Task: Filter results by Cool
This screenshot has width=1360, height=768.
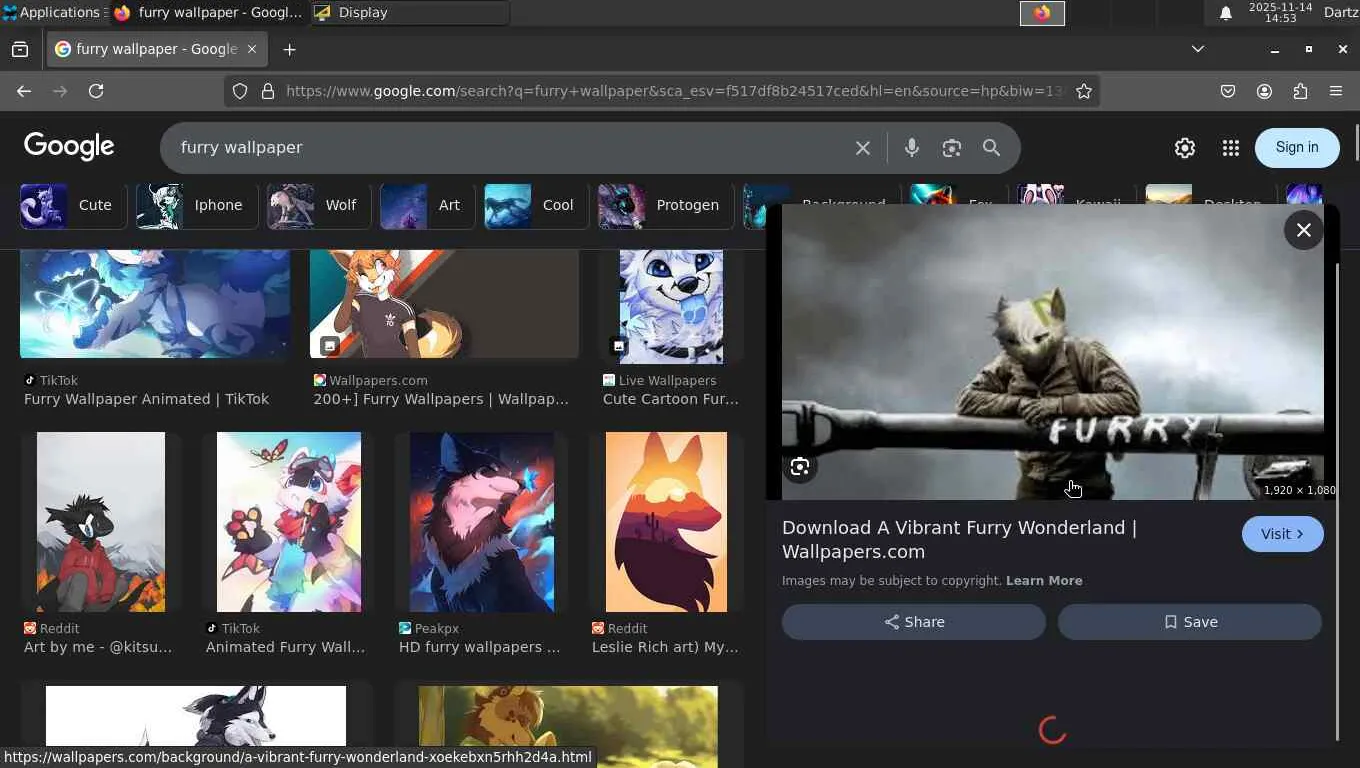Action: tap(536, 205)
